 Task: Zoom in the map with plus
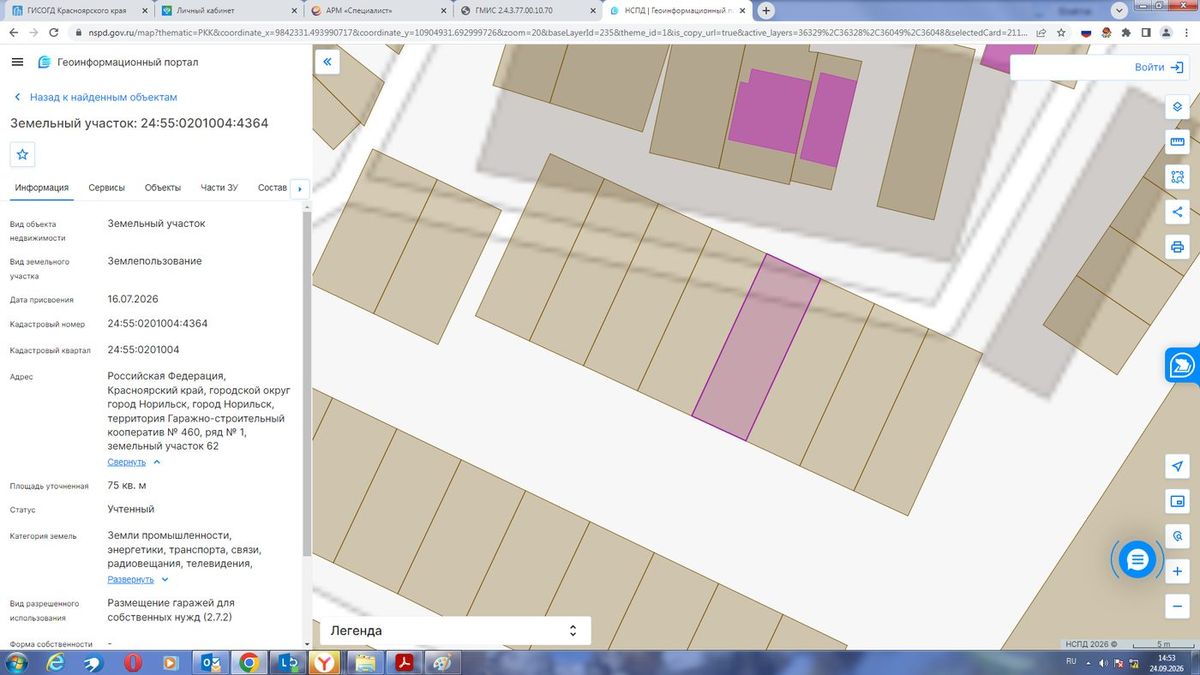click(x=1177, y=572)
